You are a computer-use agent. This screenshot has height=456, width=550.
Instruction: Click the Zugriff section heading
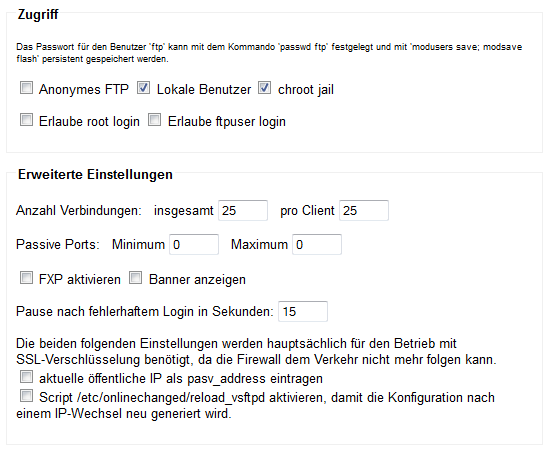click(38, 14)
